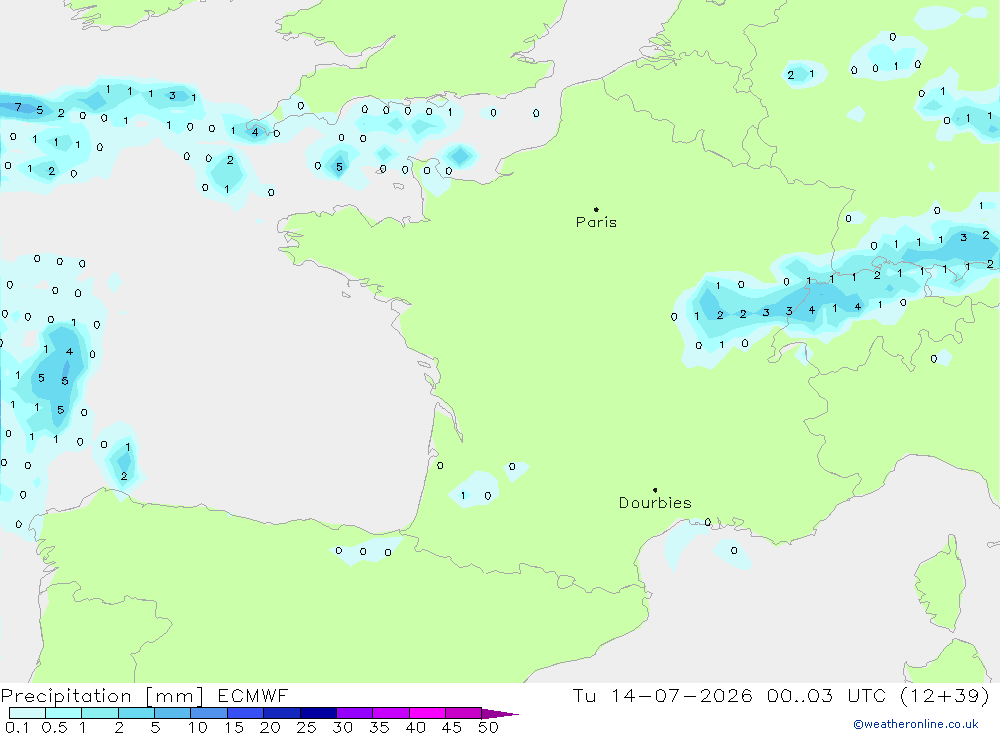Pick the 0.5–1 mm legend swatch
The height and width of the screenshot is (733, 1000).
point(64,713)
